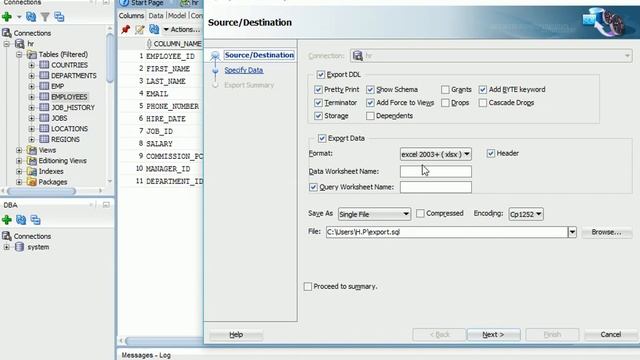Screen dimensions: 640x360
Task: Click Refresh icon in table Columns toolbar
Action: coord(154,29)
